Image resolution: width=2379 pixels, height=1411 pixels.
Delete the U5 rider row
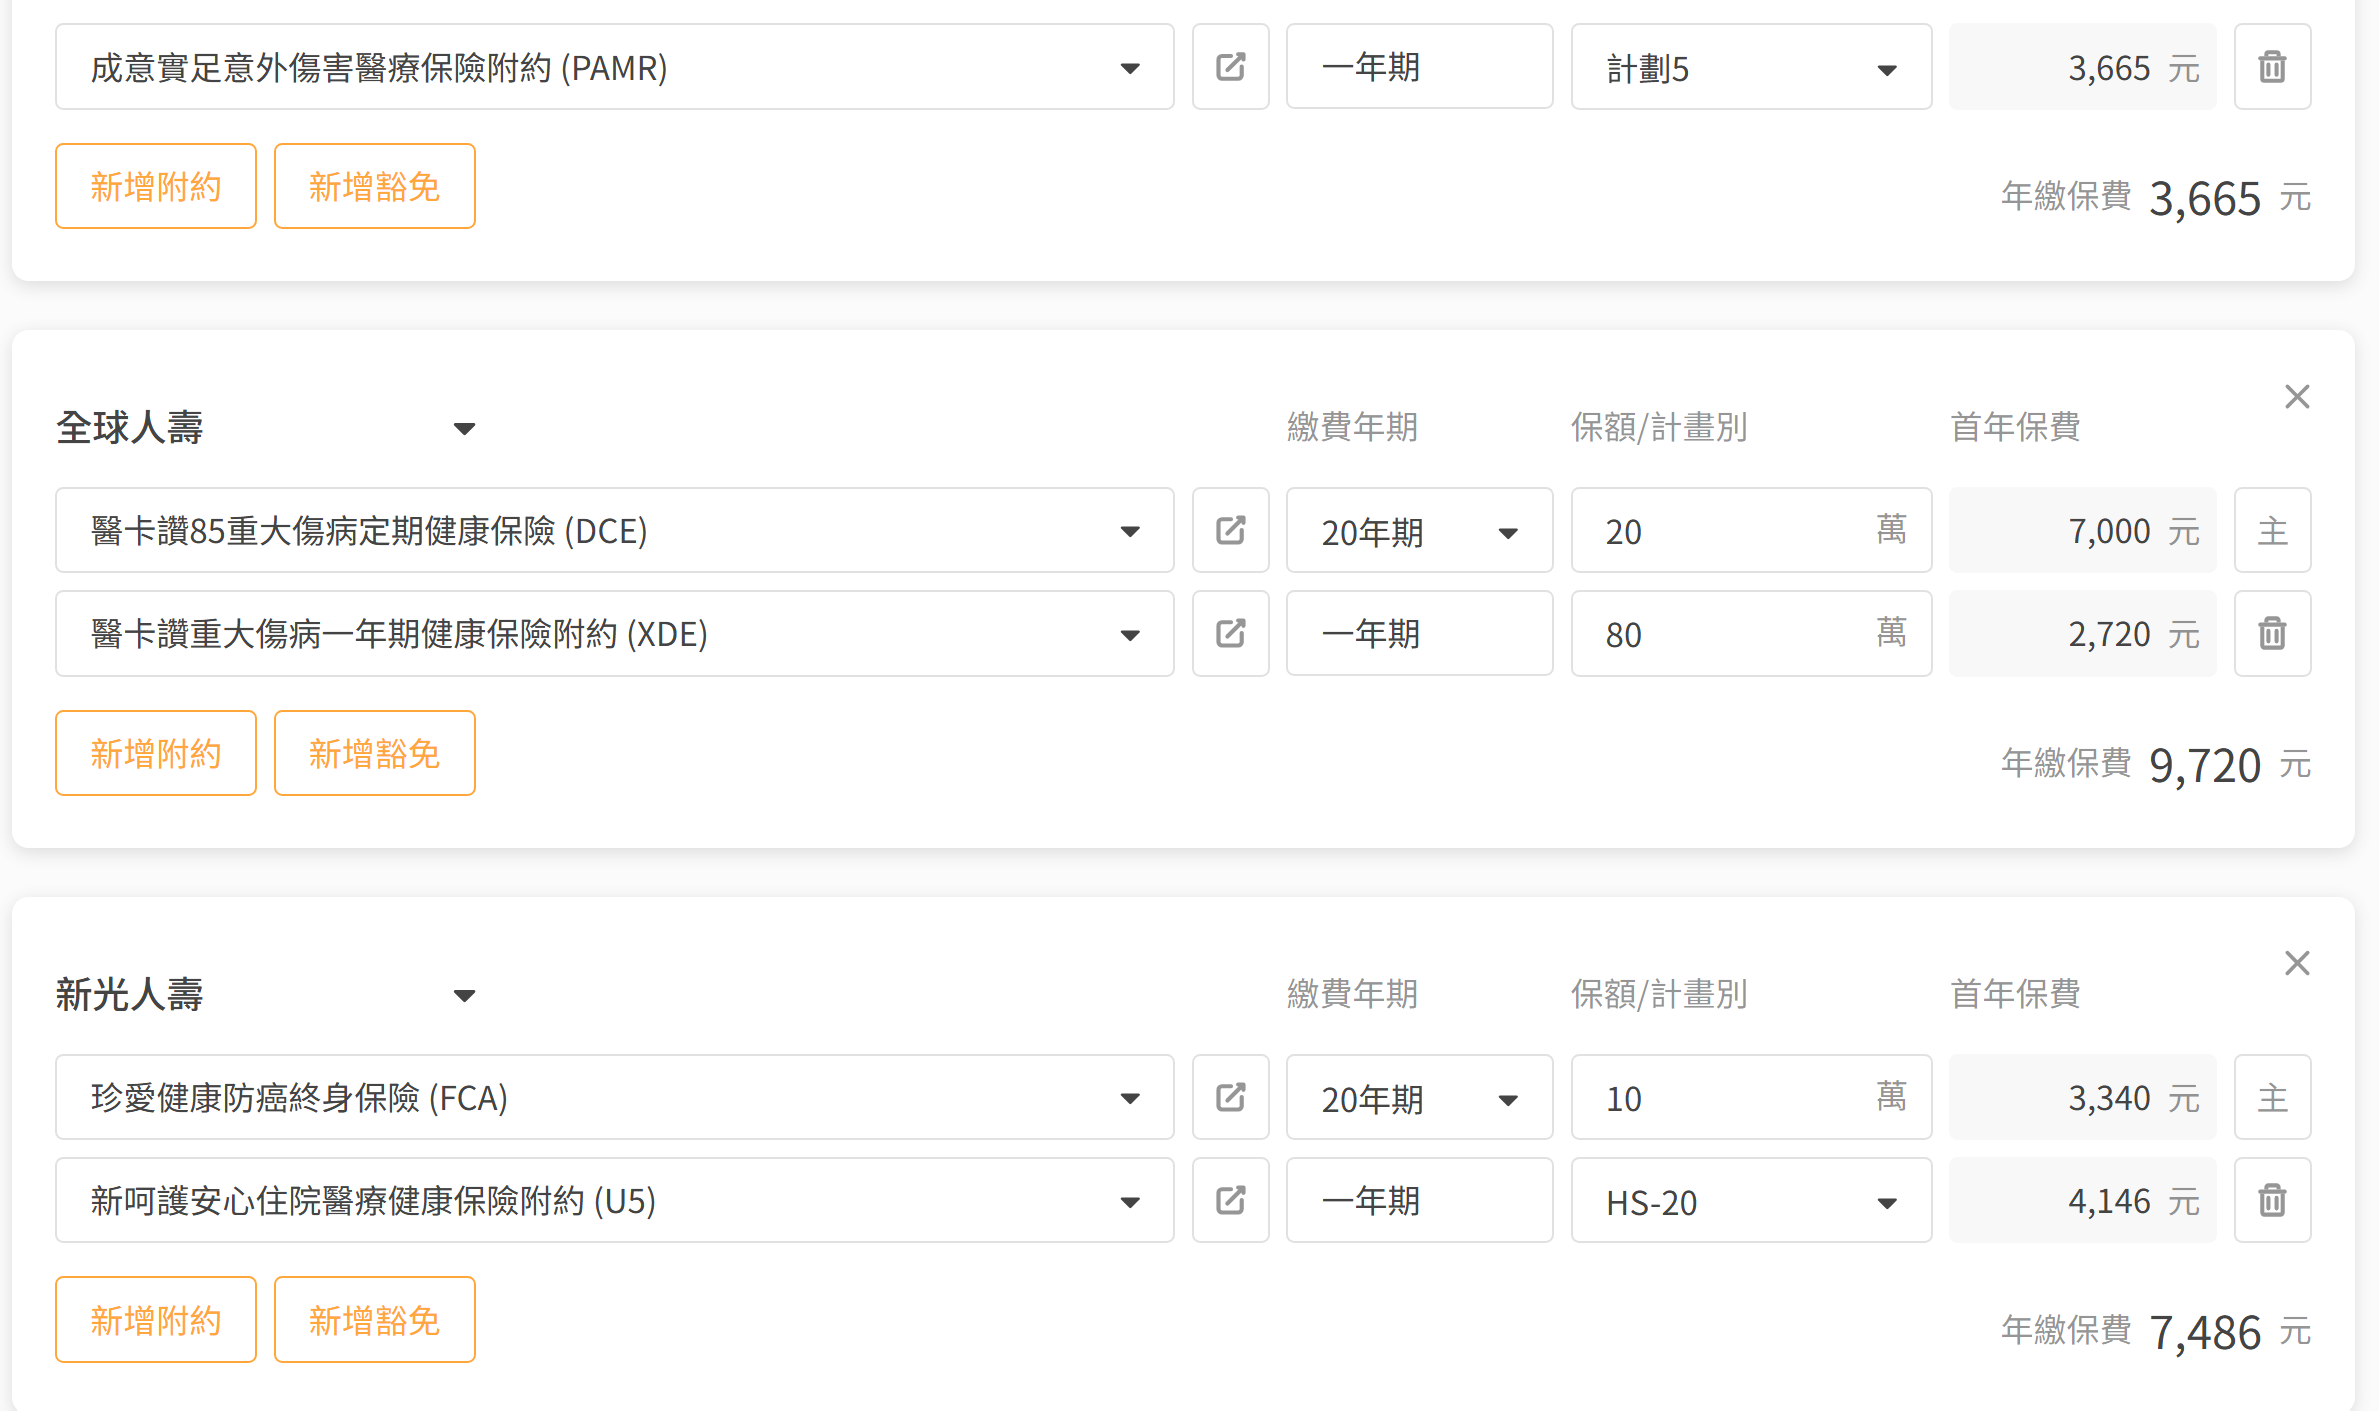tap(2272, 1200)
